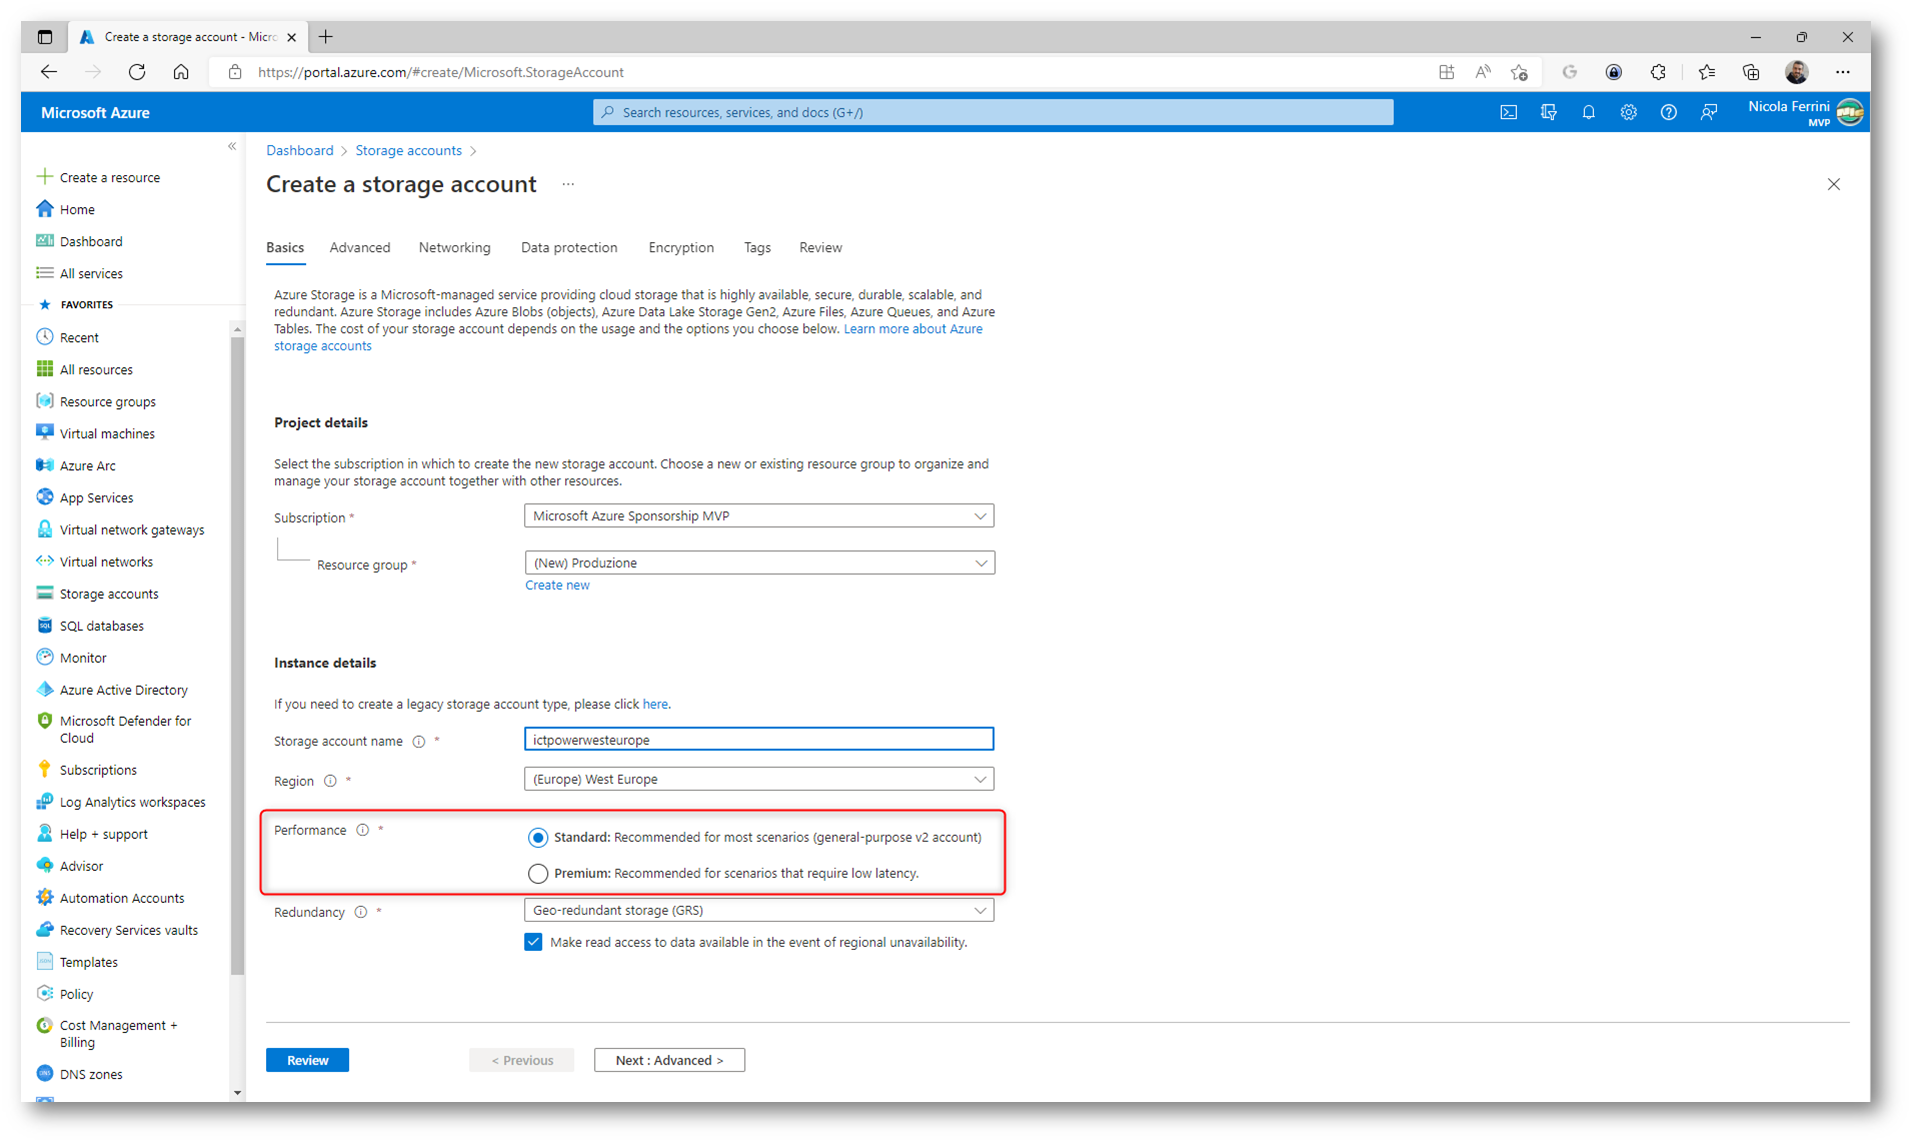The image size is (1913, 1144).
Task: Open App Services in the sidebar
Action: click(96, 498)
